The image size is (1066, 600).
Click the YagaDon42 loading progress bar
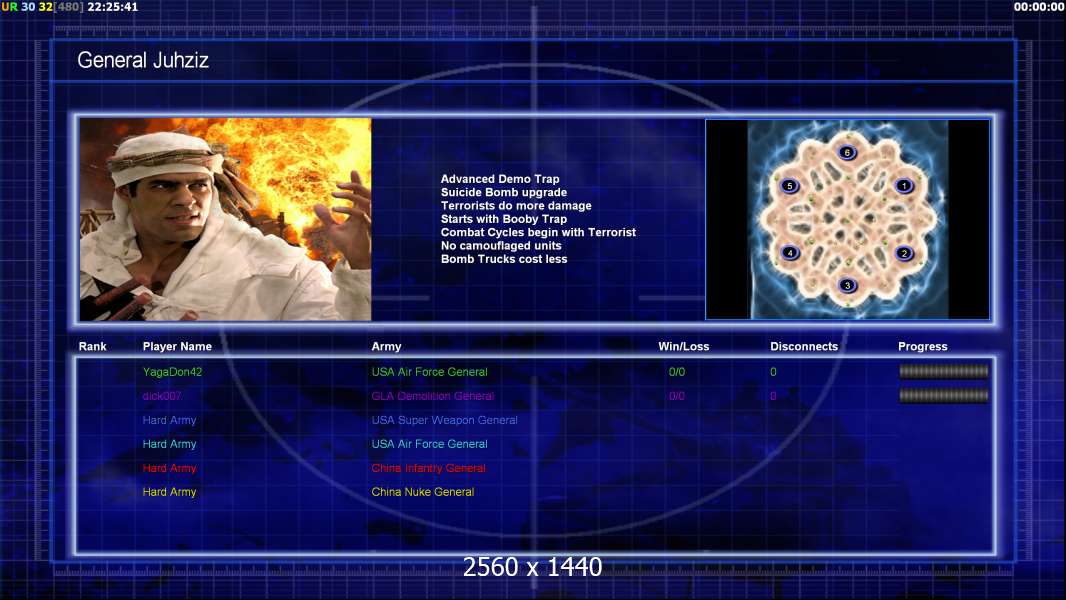[x=944, y=371]
